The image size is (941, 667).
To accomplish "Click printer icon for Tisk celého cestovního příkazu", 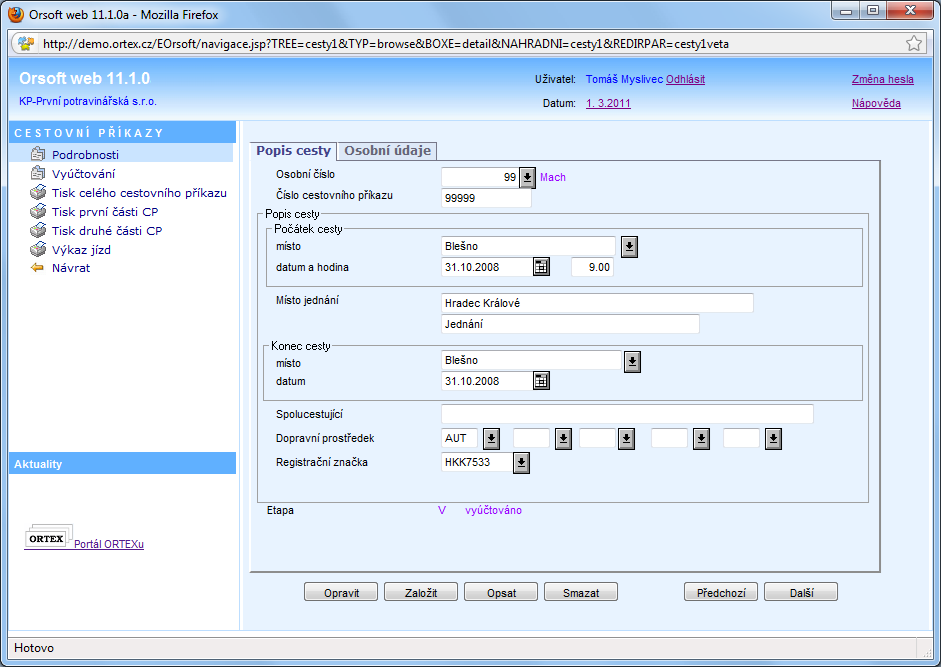I will click(38, 193).
